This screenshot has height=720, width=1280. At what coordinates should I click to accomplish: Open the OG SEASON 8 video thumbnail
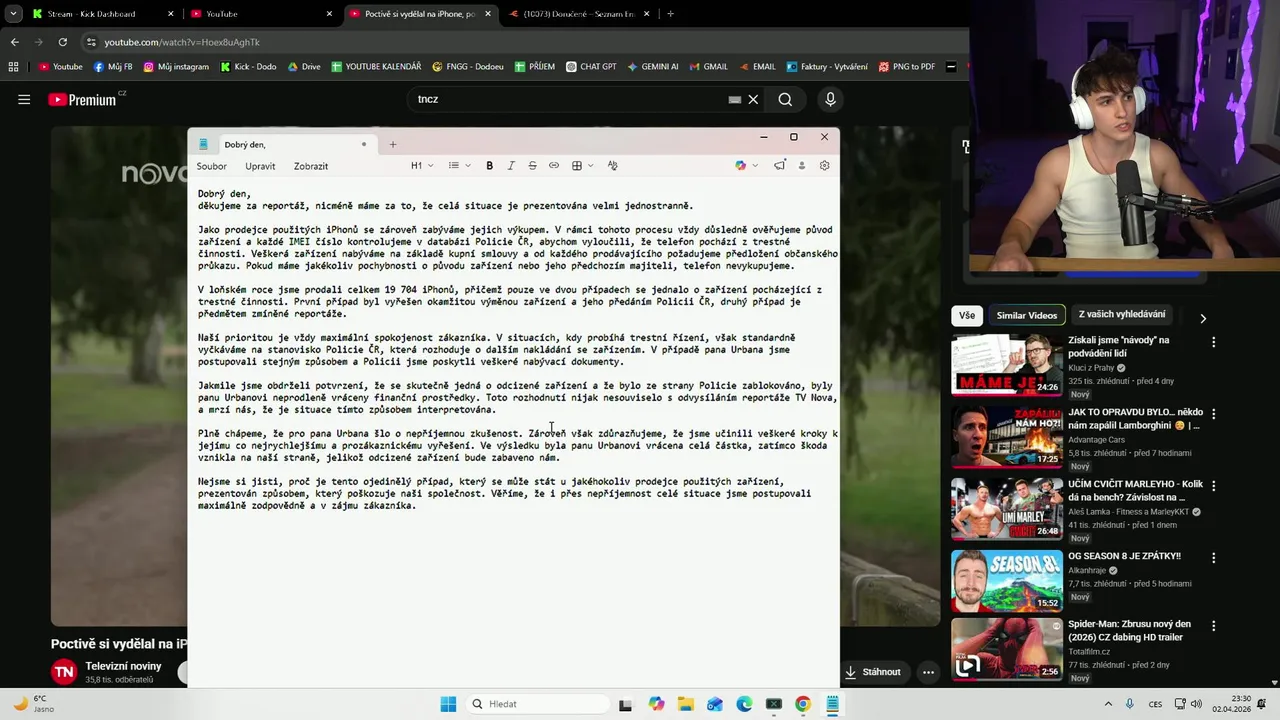[x=1006, y=581]
